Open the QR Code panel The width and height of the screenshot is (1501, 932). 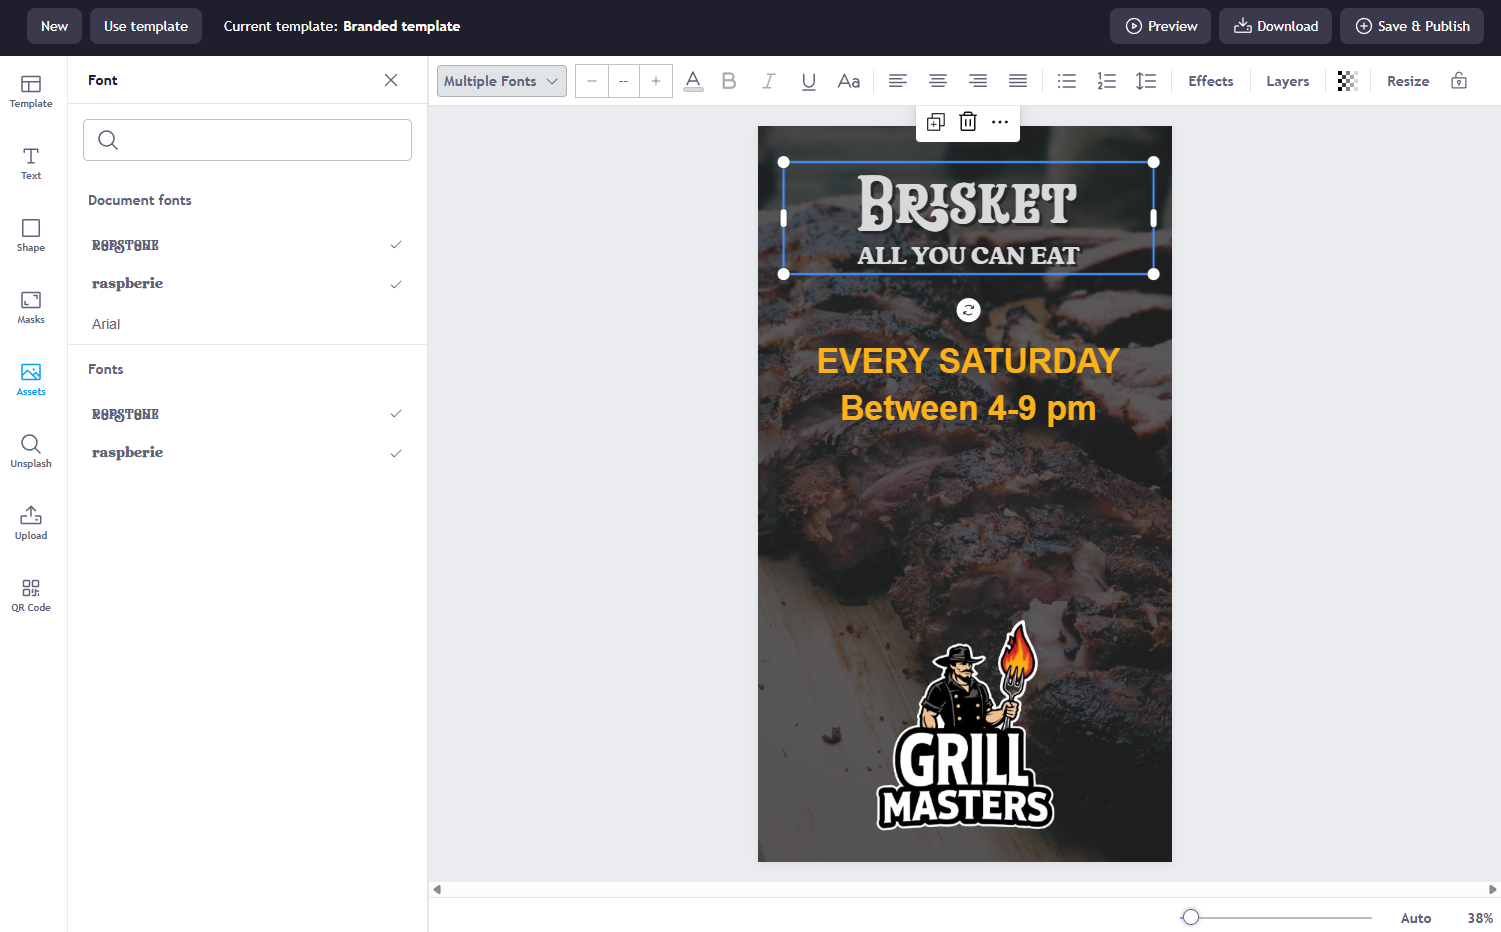31,594
